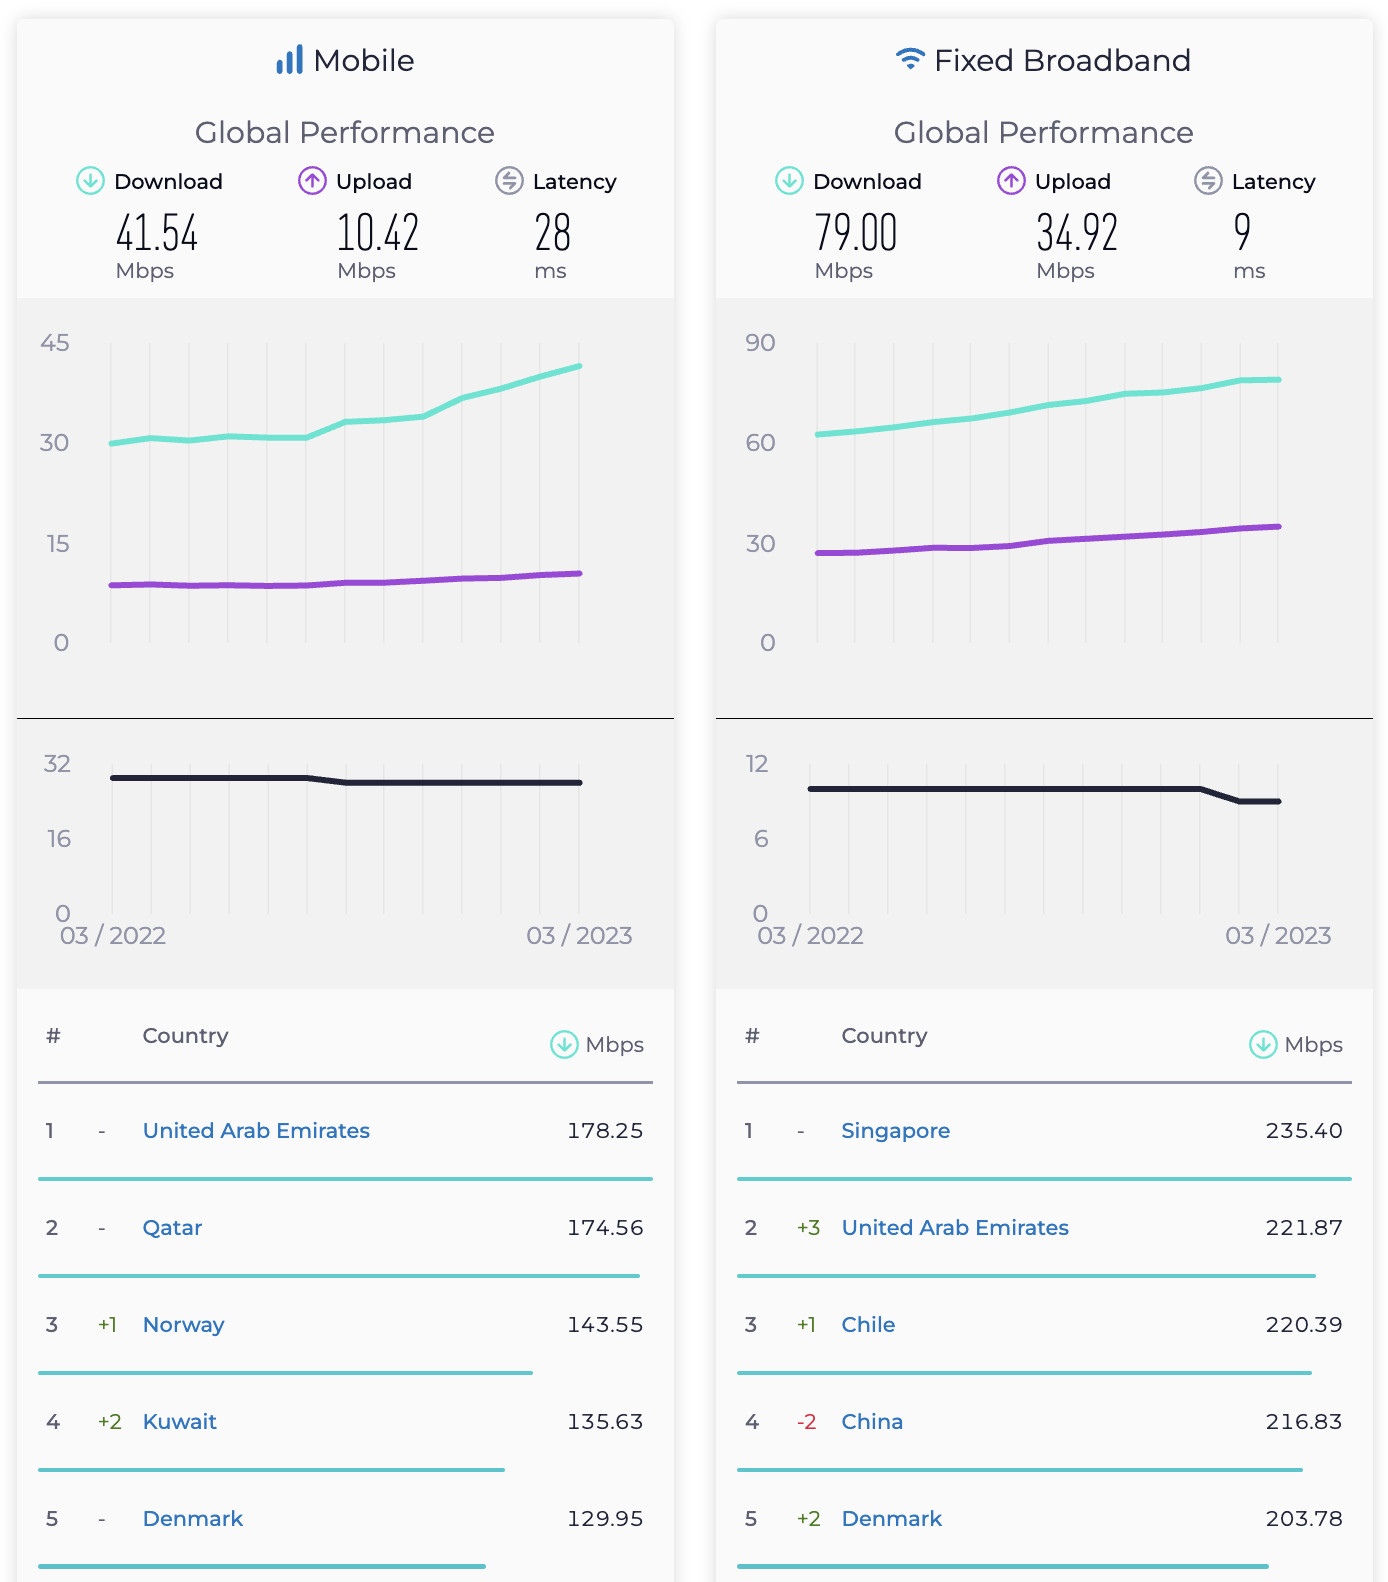Click the Fixed Broadband upload icon

tap(1011, 181)
